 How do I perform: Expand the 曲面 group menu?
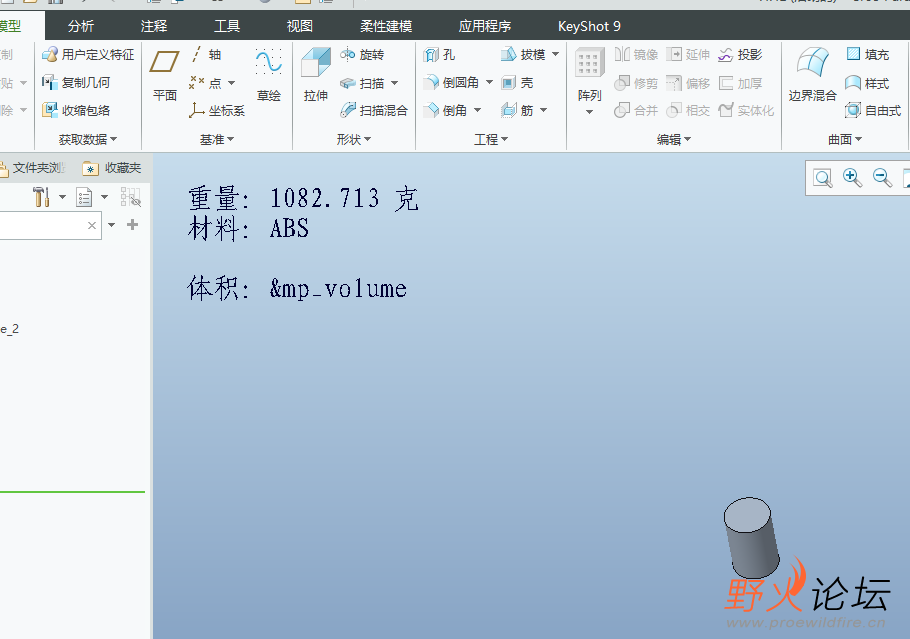click(x=845, y=139)
